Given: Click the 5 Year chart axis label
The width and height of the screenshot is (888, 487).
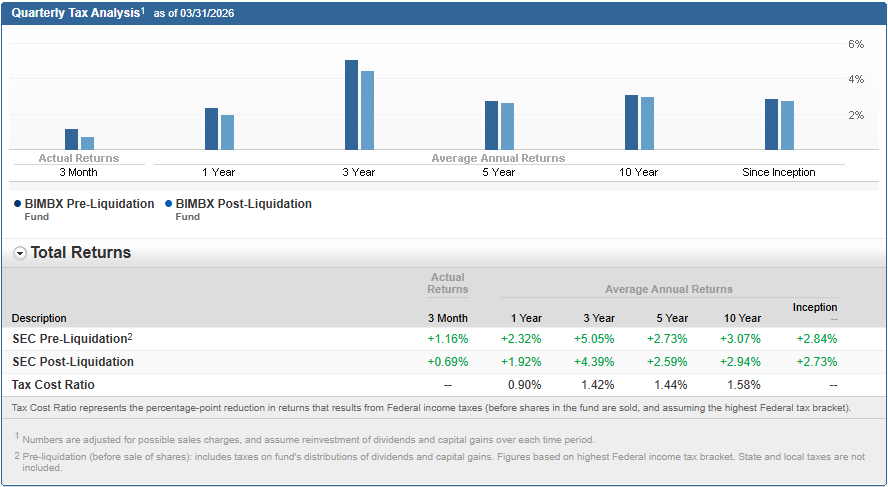Looking at the screenshot, I should click(x=498, y=172).
